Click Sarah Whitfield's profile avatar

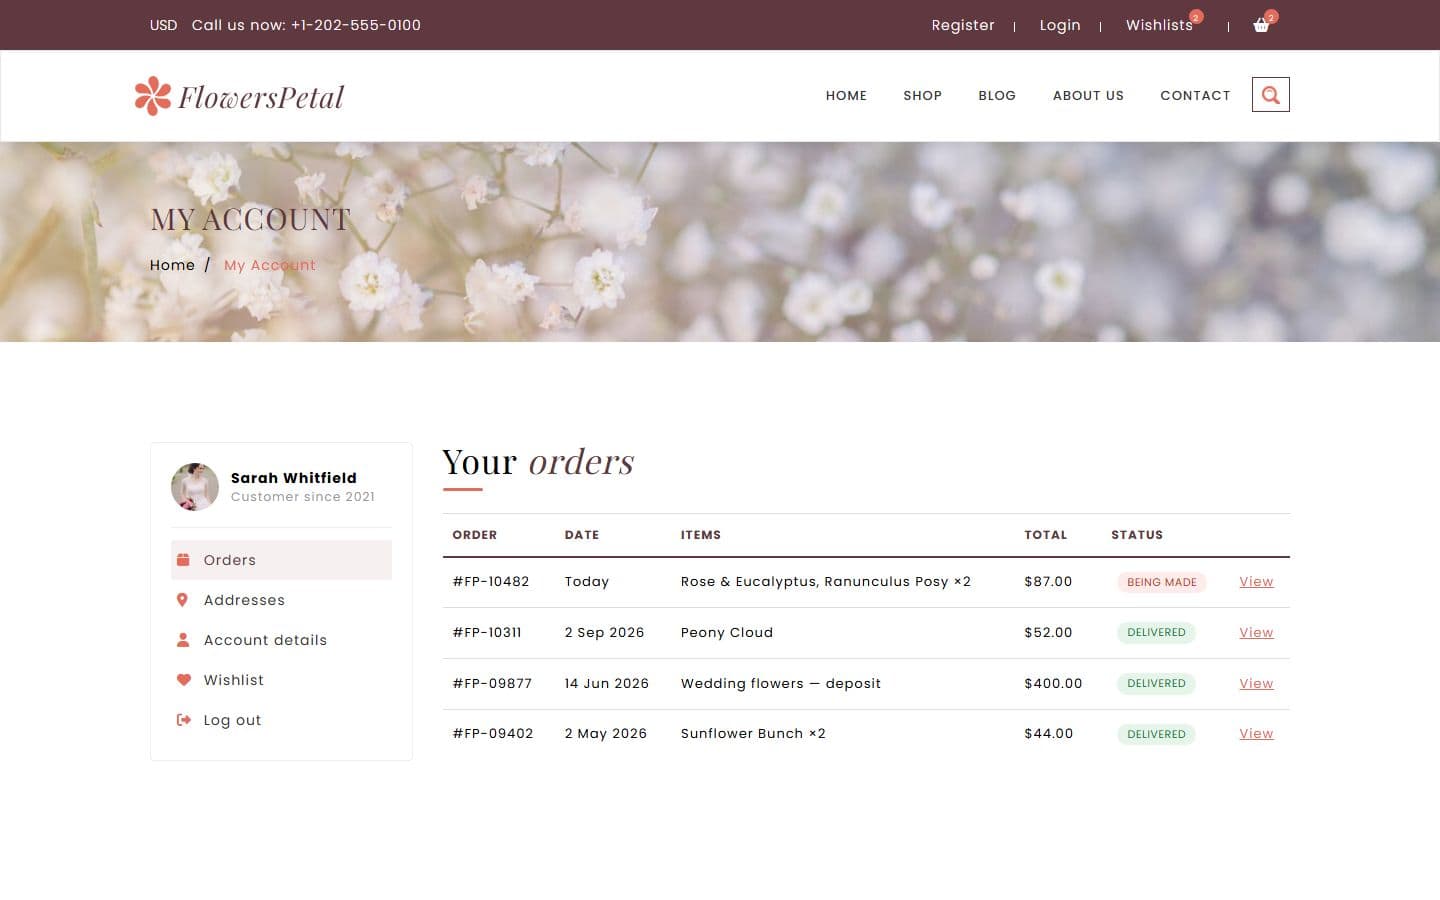point(195,487)
